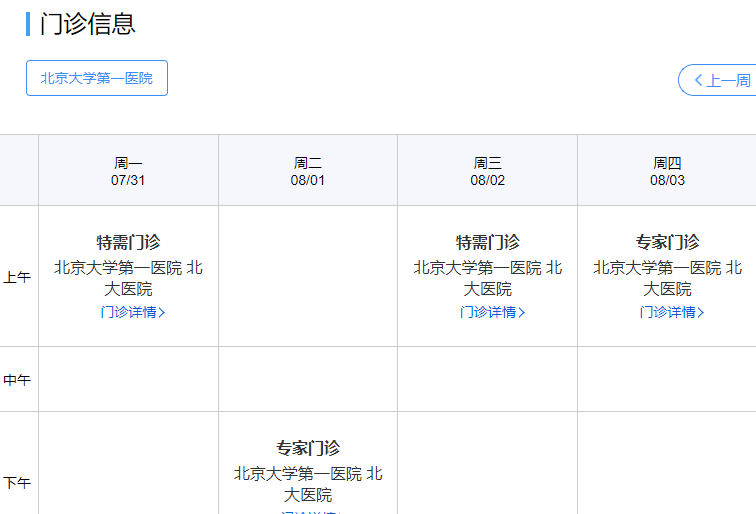
Task: Open 门诊详情 for Monday morning 特需门诊
Action: (128, 312)
